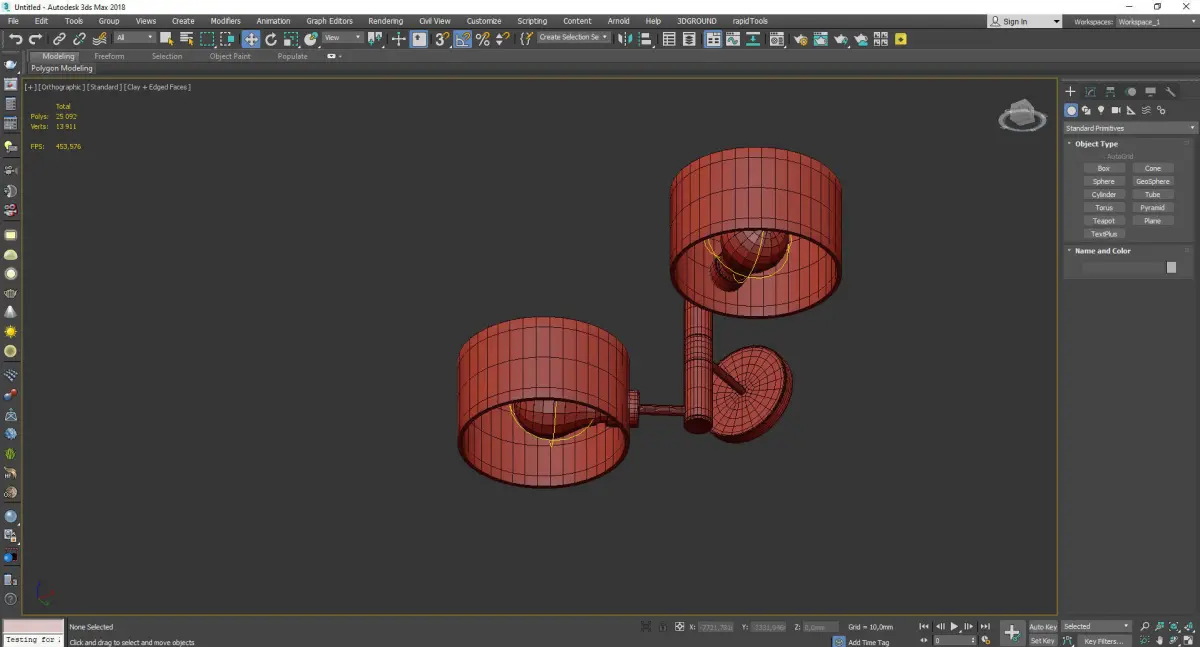Activate the Select and Rotate tool
Screen dimensions: 1200x647
pos(271,39)
